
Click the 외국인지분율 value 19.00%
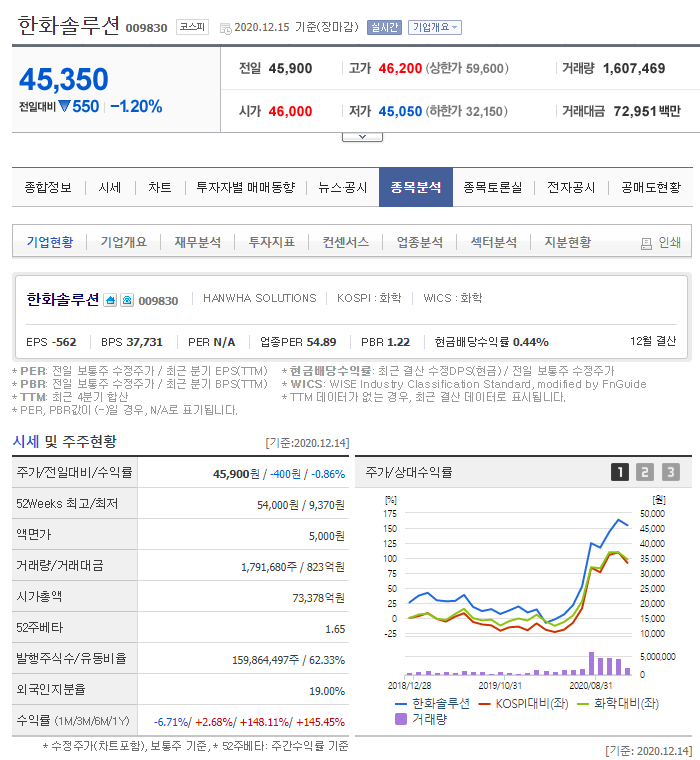327,691
